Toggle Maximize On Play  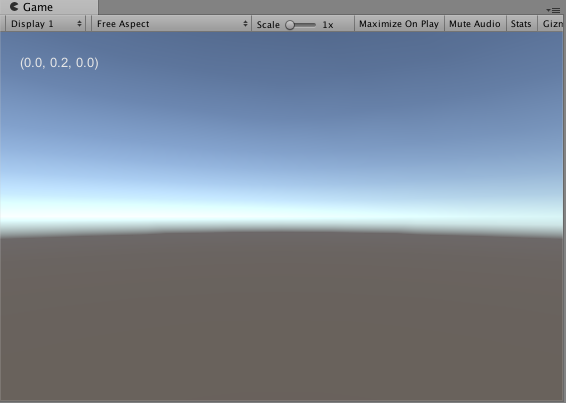(399, 24)
